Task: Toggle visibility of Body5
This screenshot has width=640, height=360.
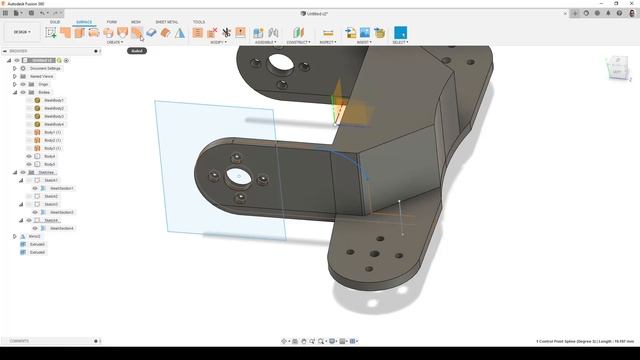Action: [x=29, y=164]
